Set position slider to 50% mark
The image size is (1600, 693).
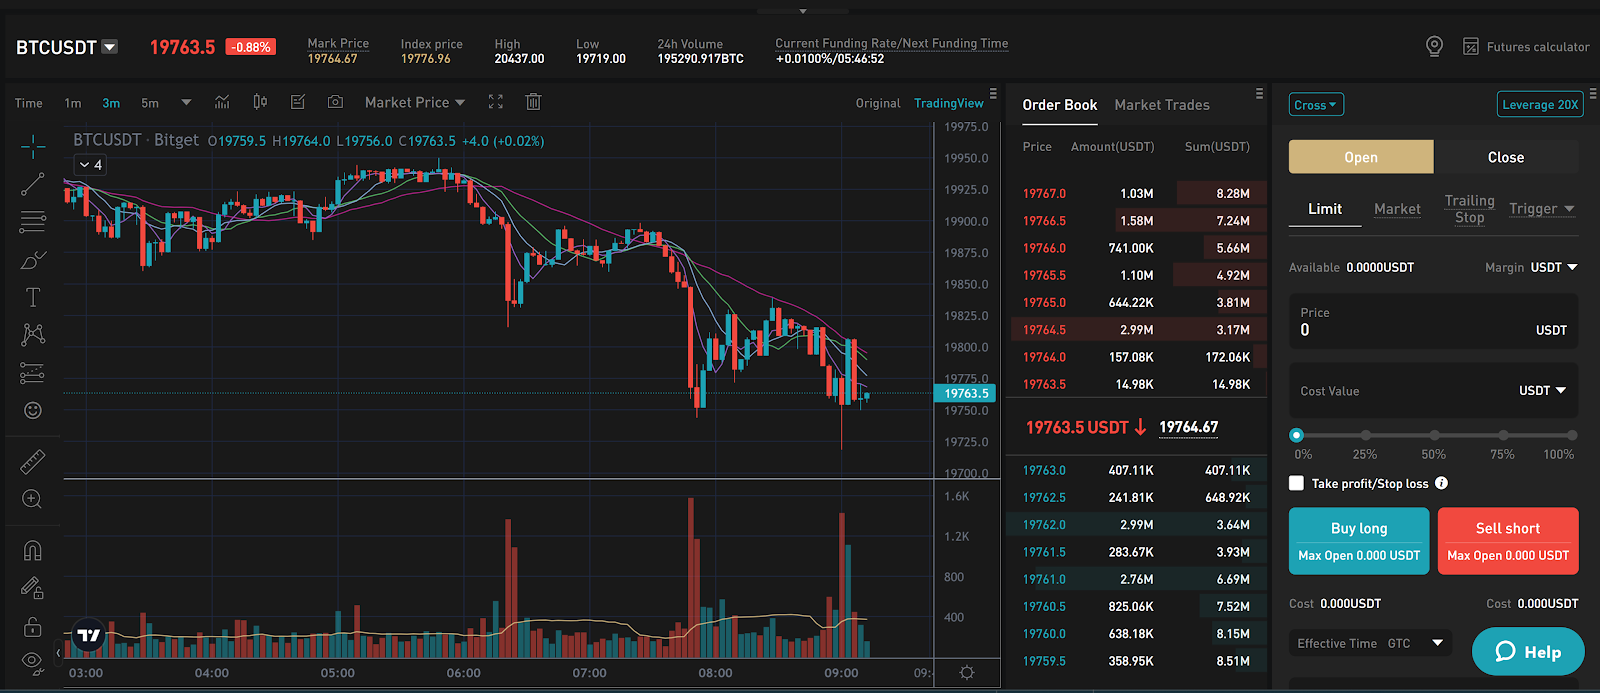click(1434, 435)
